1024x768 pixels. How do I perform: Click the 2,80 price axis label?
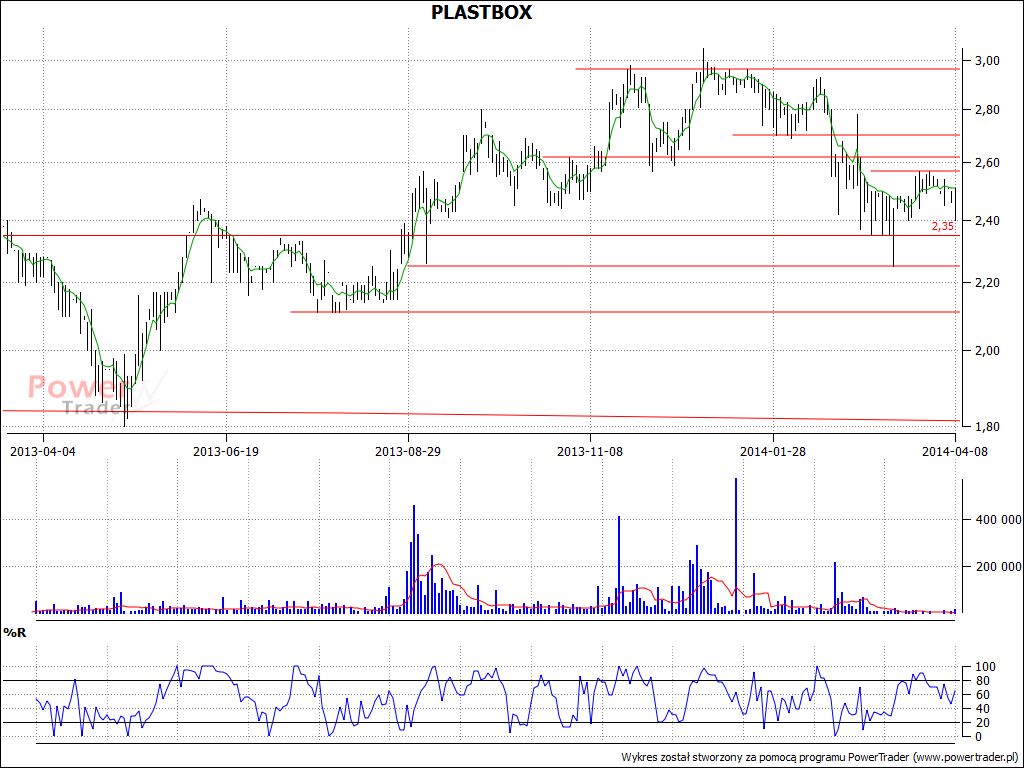987,109
